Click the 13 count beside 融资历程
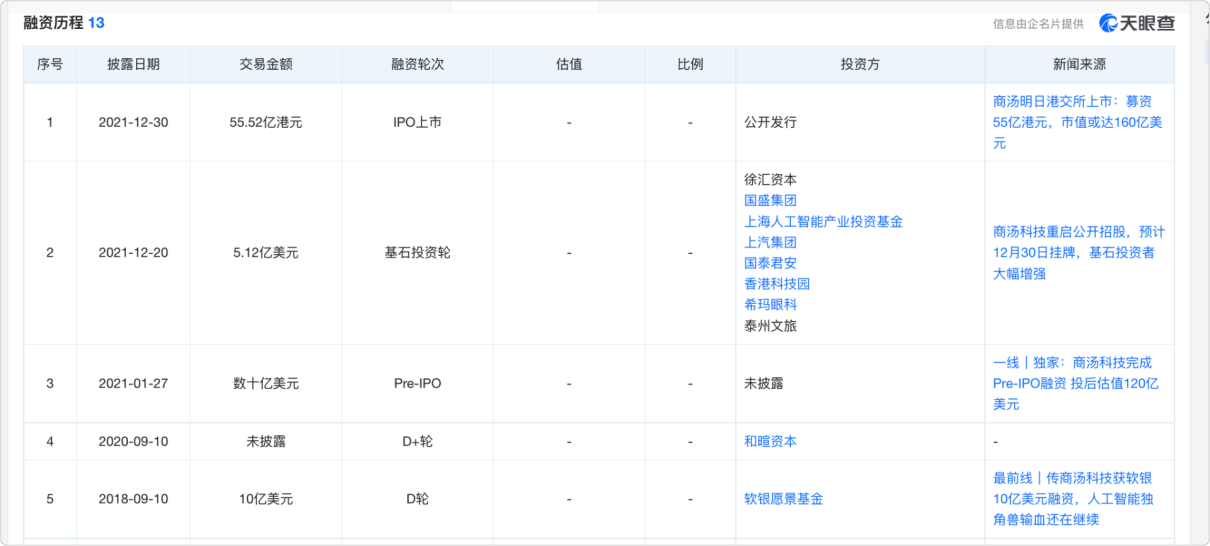The image size is (1210, 546). click(96, 22)
